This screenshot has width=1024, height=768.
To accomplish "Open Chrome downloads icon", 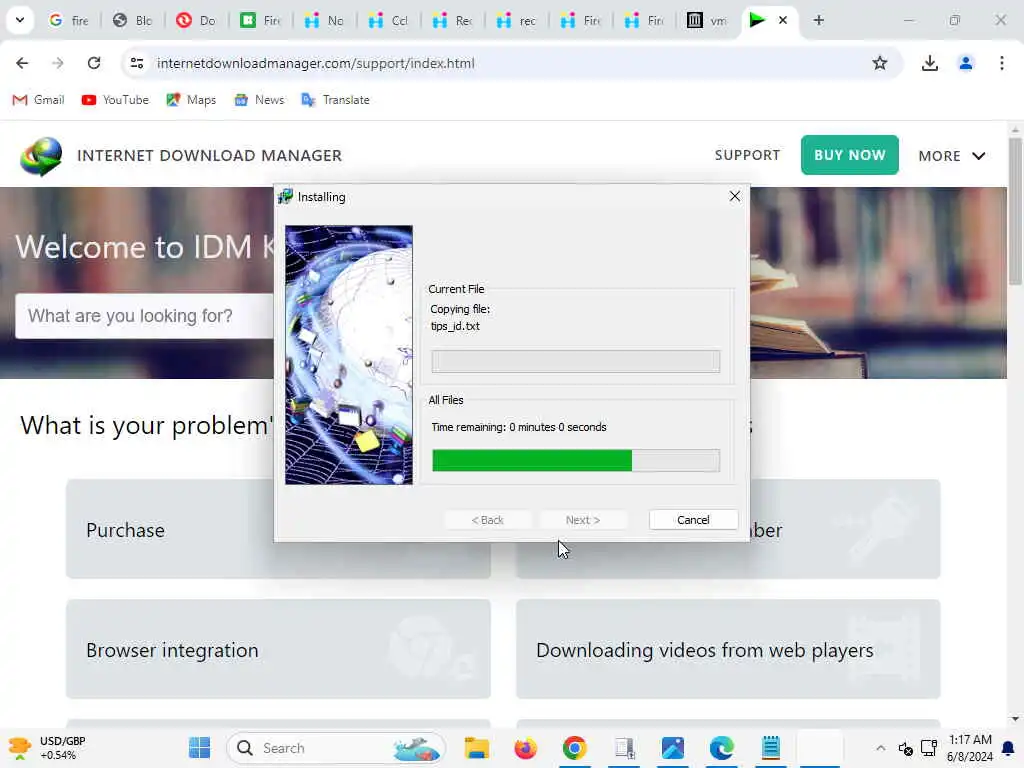I will [x=929, y=63].
